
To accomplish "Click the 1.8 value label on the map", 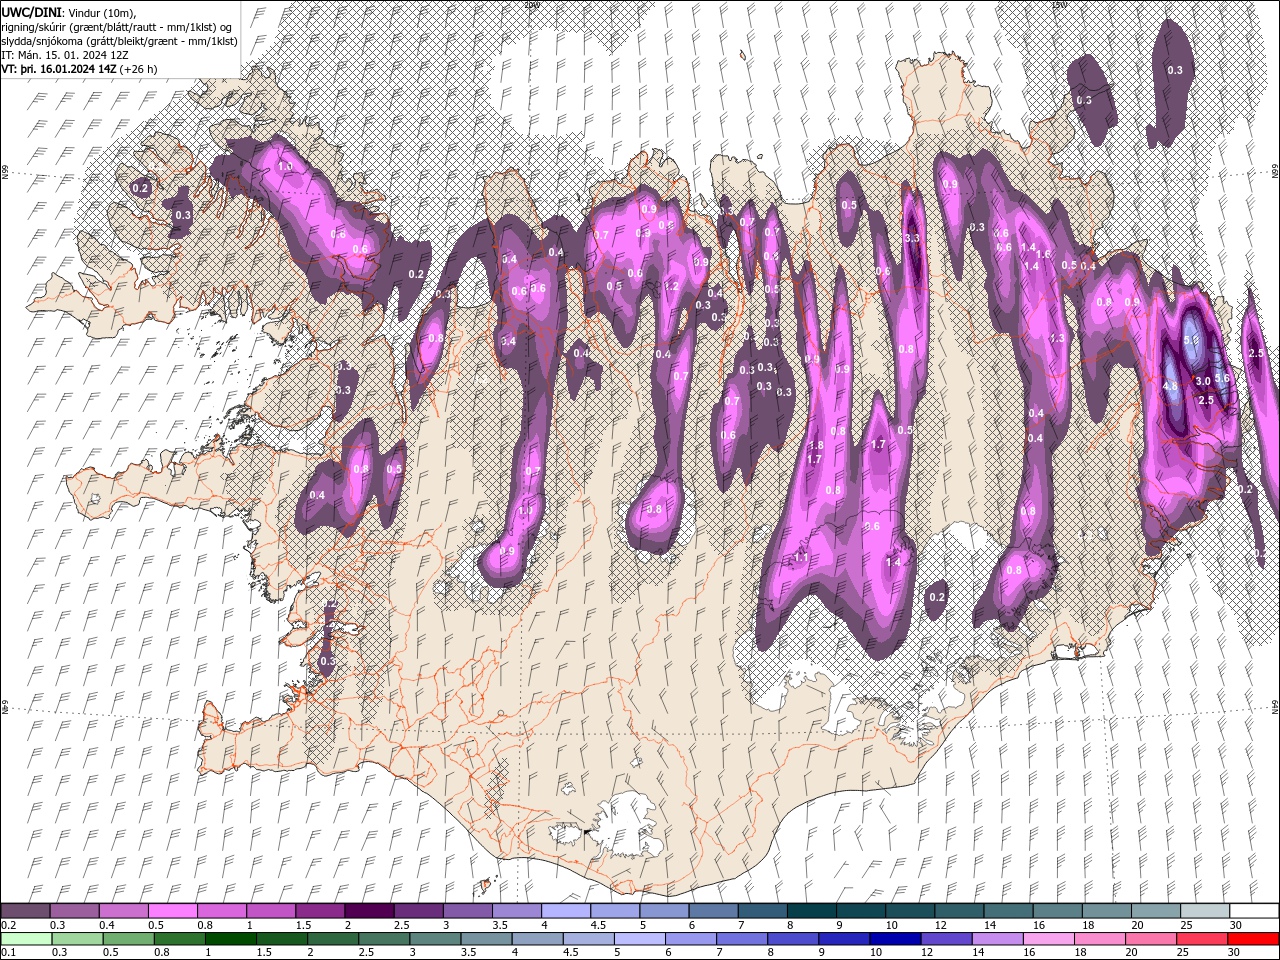I will point(815,446).
